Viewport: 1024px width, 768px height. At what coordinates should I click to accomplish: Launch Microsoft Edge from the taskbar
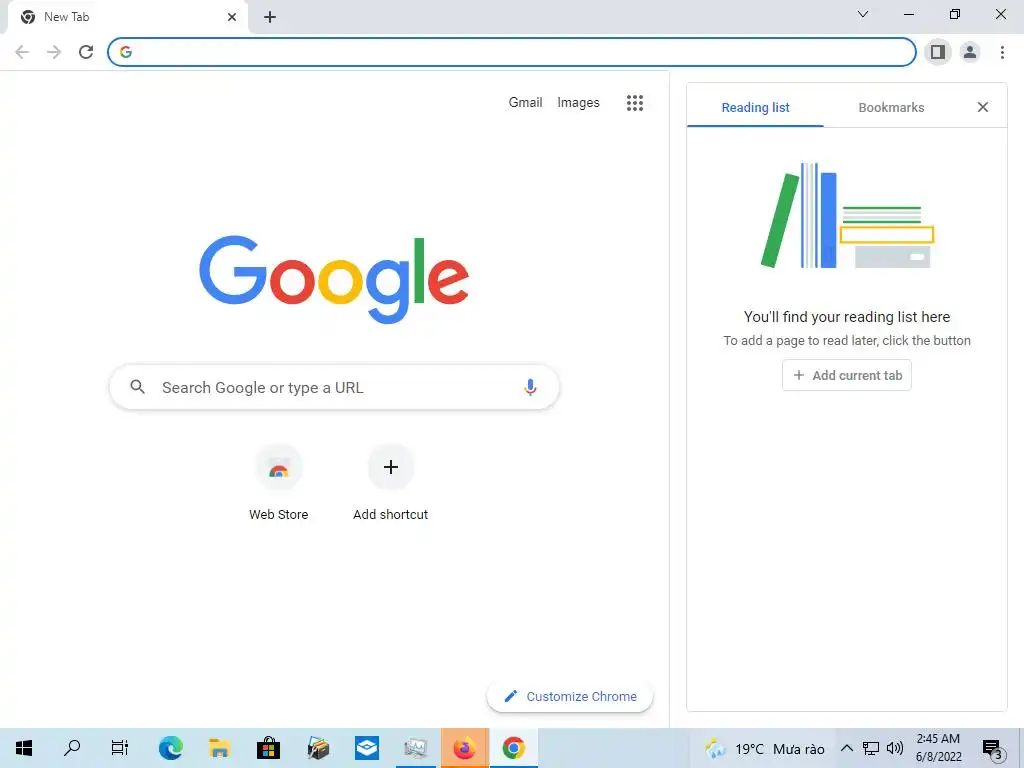click(x=170, y=748)
